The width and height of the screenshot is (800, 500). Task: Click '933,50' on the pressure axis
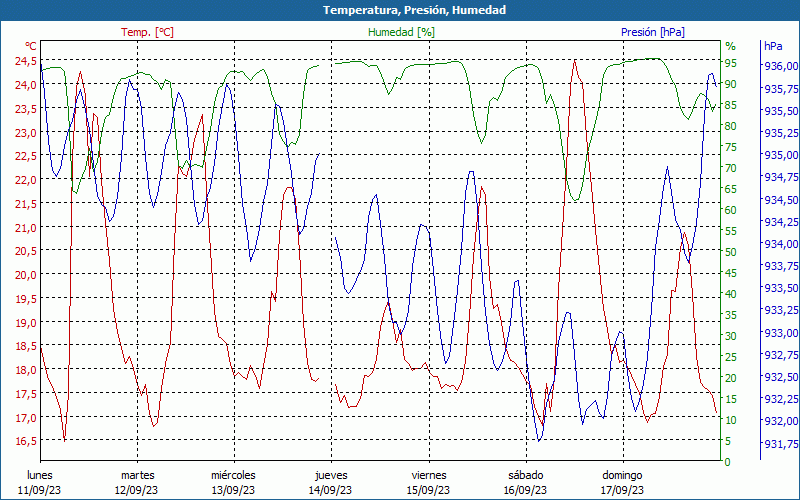click(781, 288)
